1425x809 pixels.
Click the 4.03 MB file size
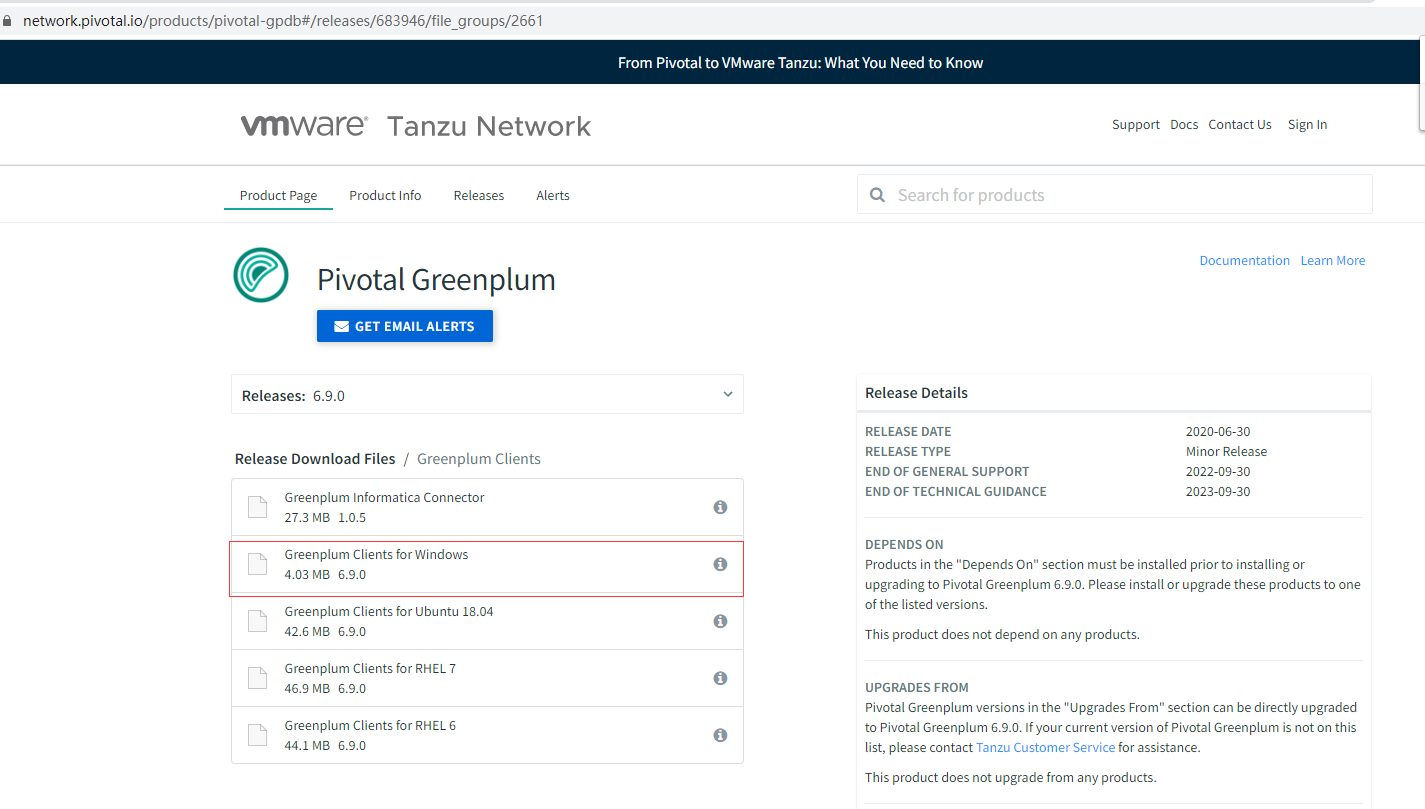click(x=307, y=575)
